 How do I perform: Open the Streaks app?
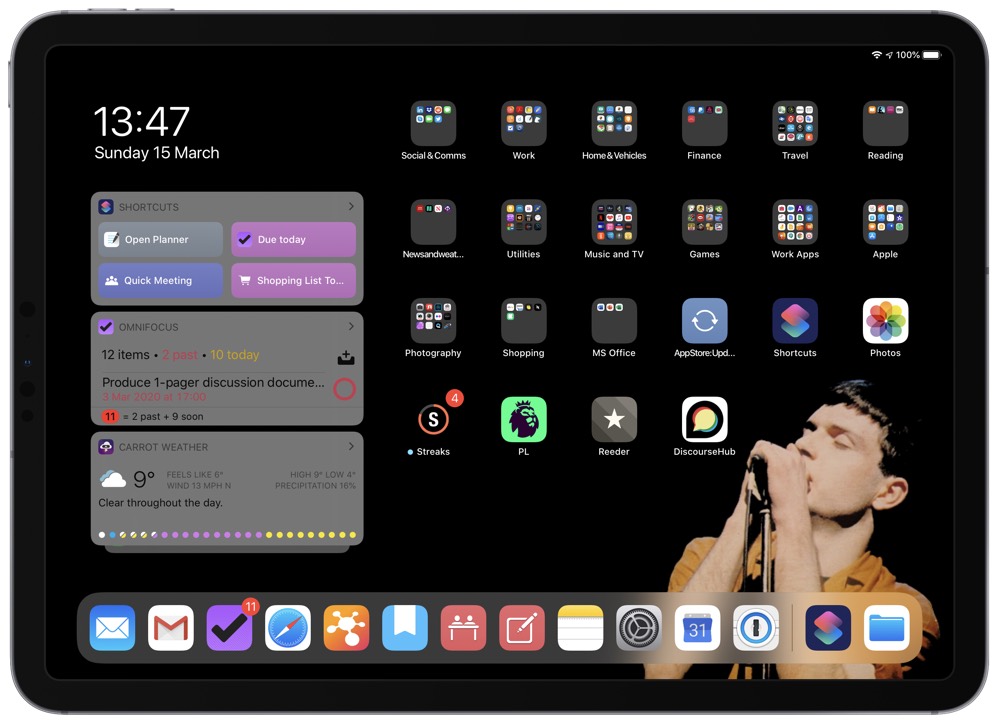click(433, 420)
